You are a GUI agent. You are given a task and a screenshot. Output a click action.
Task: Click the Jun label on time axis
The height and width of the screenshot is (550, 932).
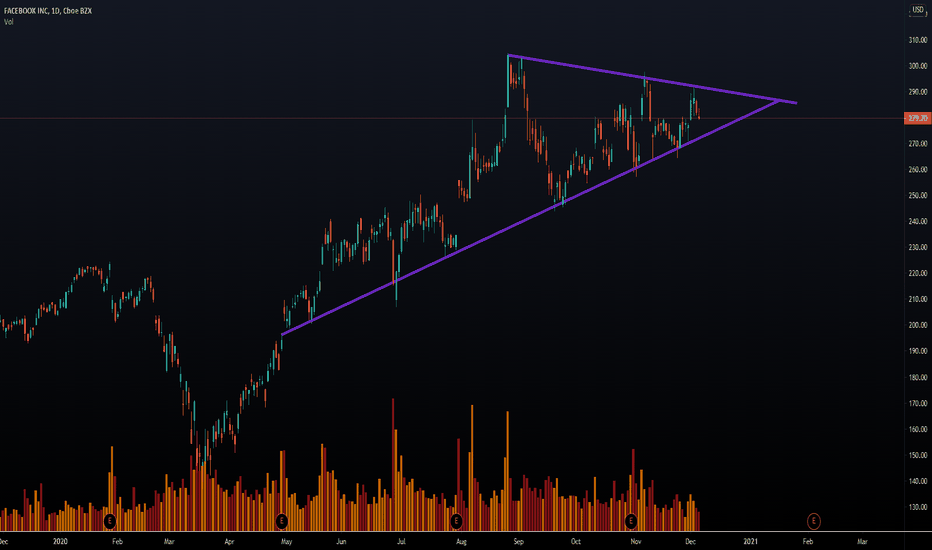pos(341,542)
